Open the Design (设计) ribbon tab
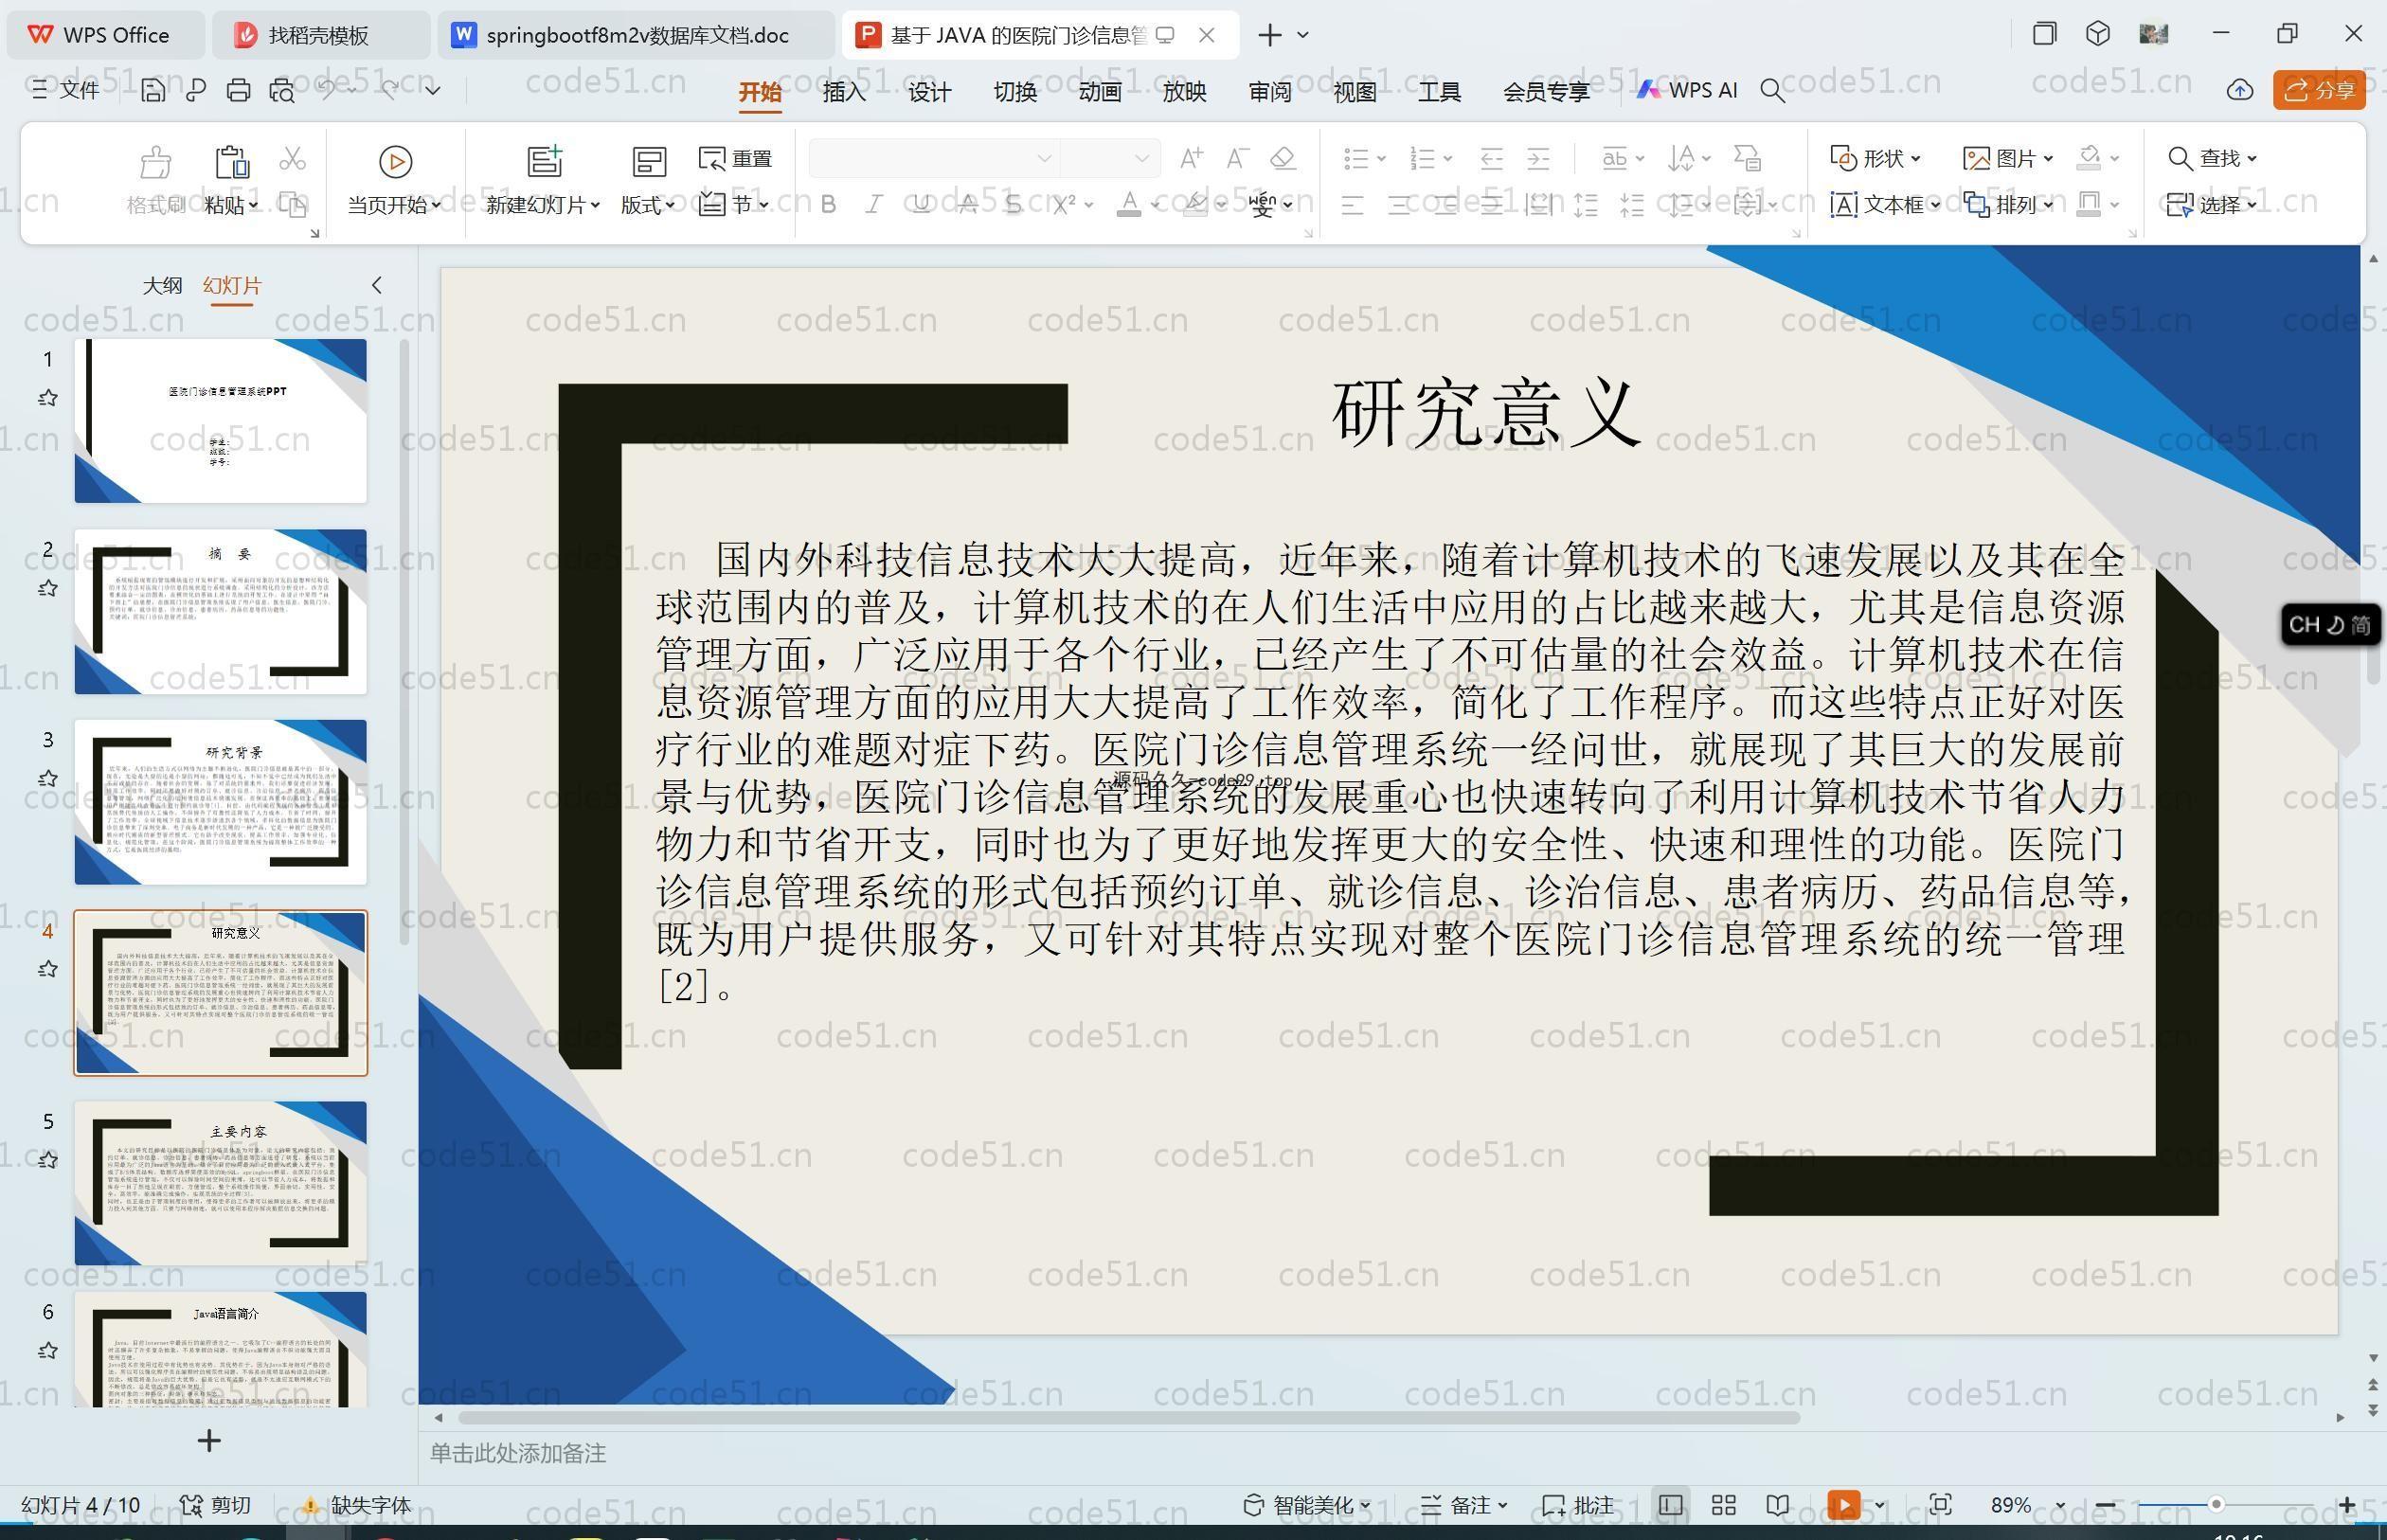Viewport: 2387px width, 1540px height. pos(929,92)
